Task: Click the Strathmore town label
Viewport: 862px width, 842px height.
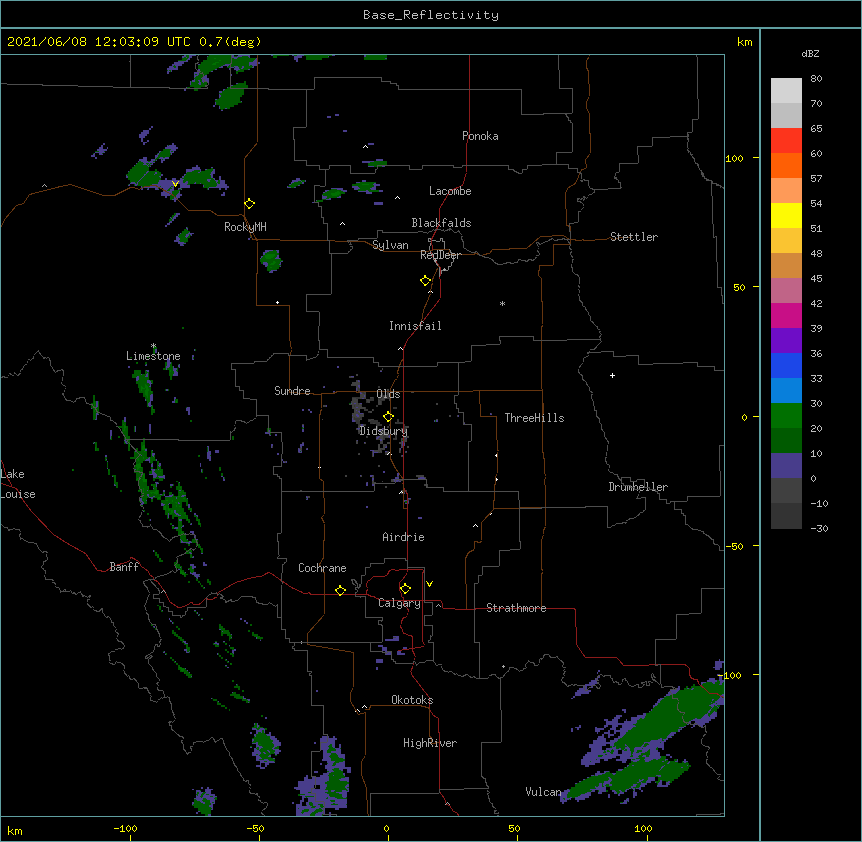Action: pyautogui.click(x=516, y=608)
